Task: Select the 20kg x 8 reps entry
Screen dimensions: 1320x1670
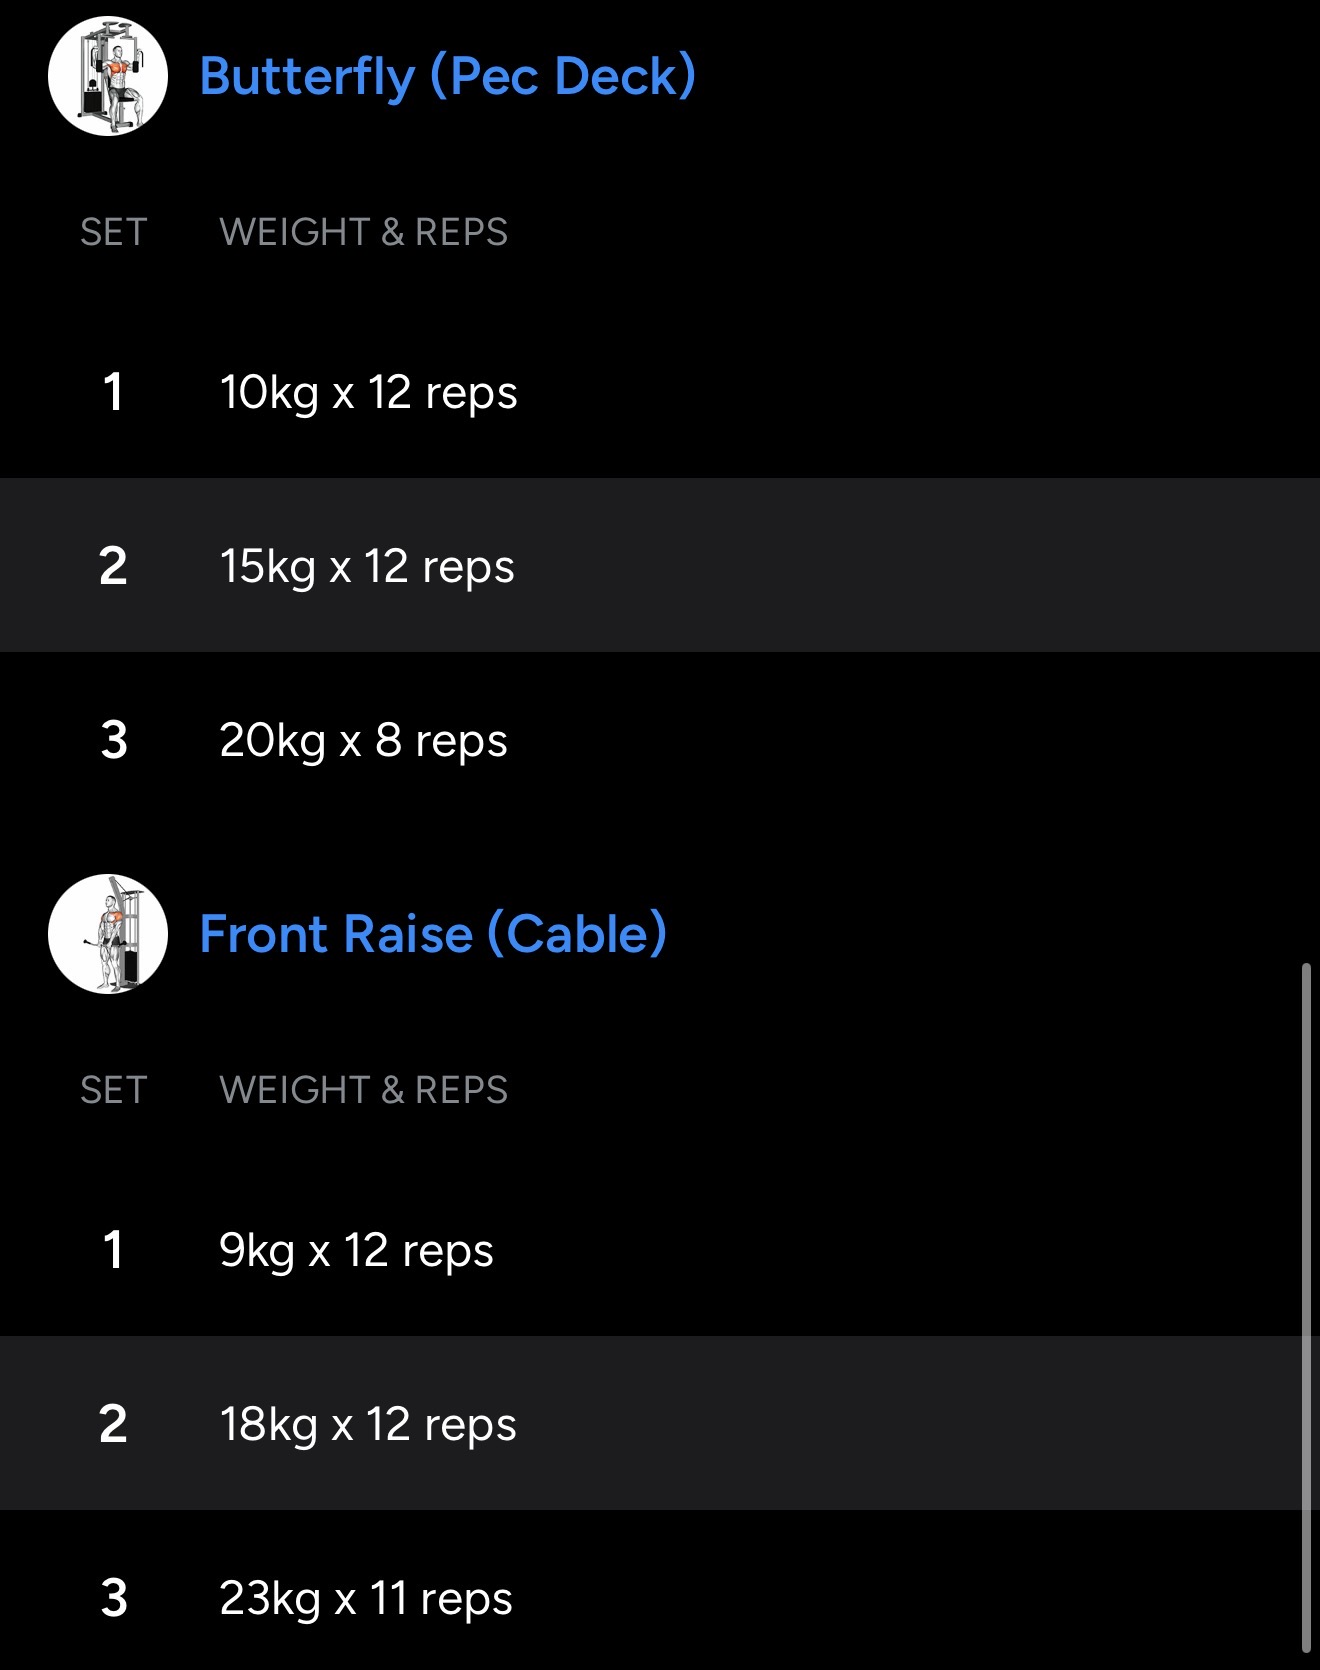Action: [363, 741]
